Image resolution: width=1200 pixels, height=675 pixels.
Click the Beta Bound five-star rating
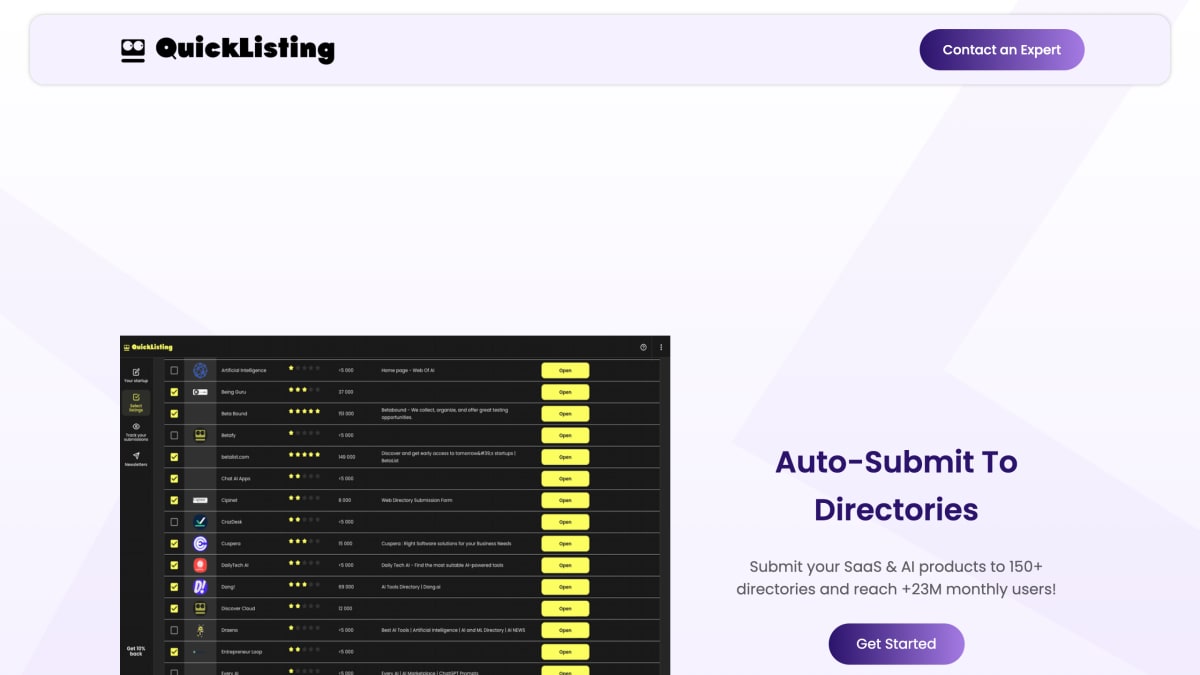pyautogui.click(x=304, y=411)
